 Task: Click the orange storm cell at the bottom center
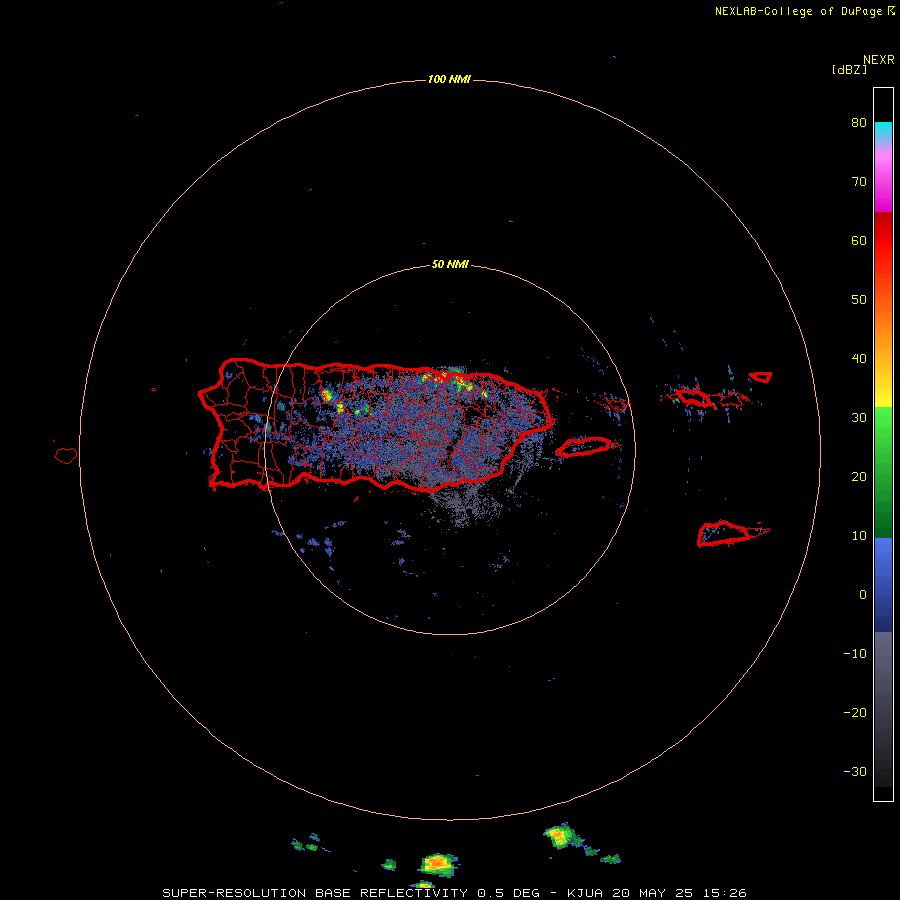point(437,863)
